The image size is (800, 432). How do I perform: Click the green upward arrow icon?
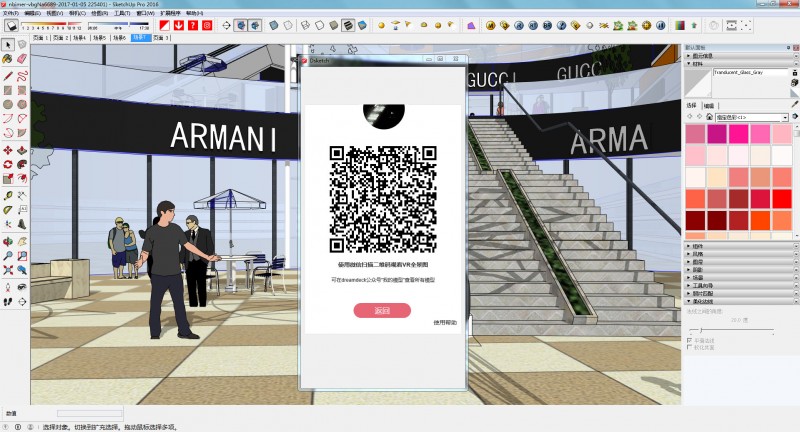(694, 25)
